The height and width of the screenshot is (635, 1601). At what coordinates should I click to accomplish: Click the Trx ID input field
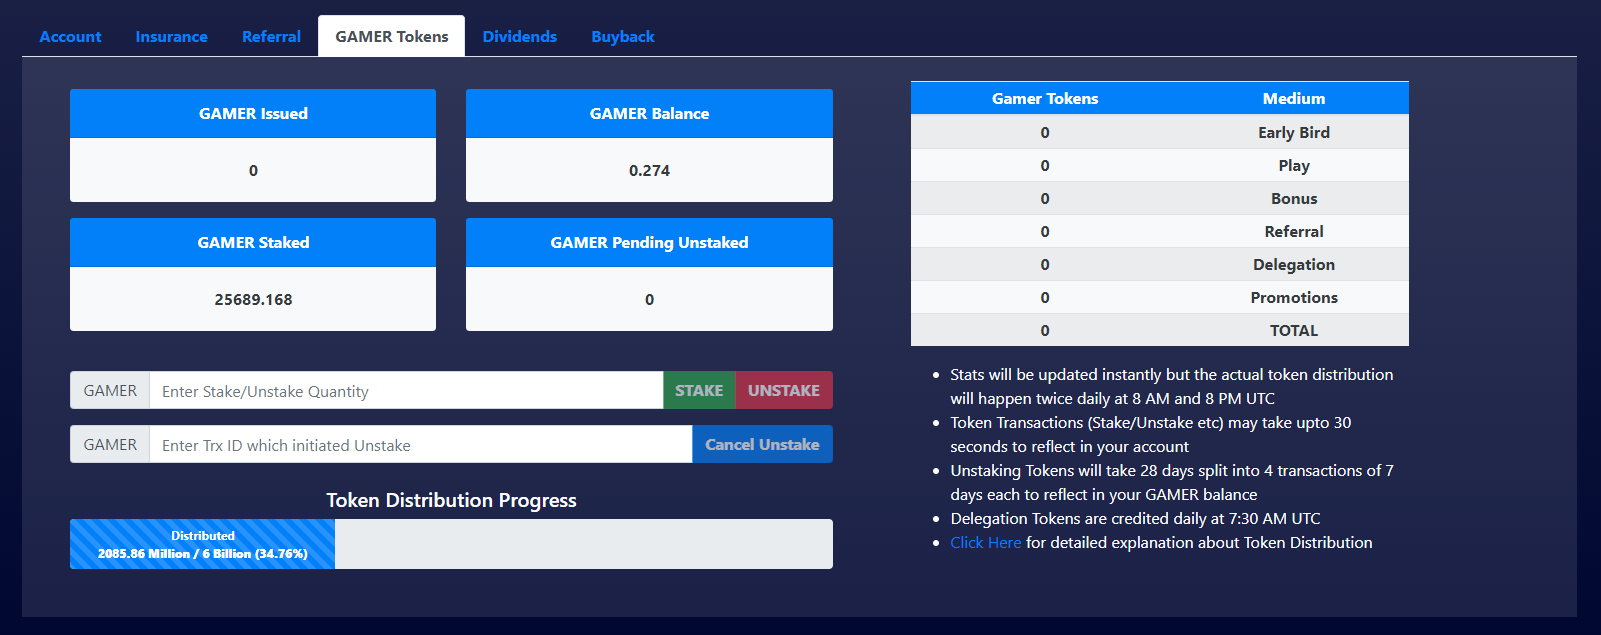[x=420, y=445]
